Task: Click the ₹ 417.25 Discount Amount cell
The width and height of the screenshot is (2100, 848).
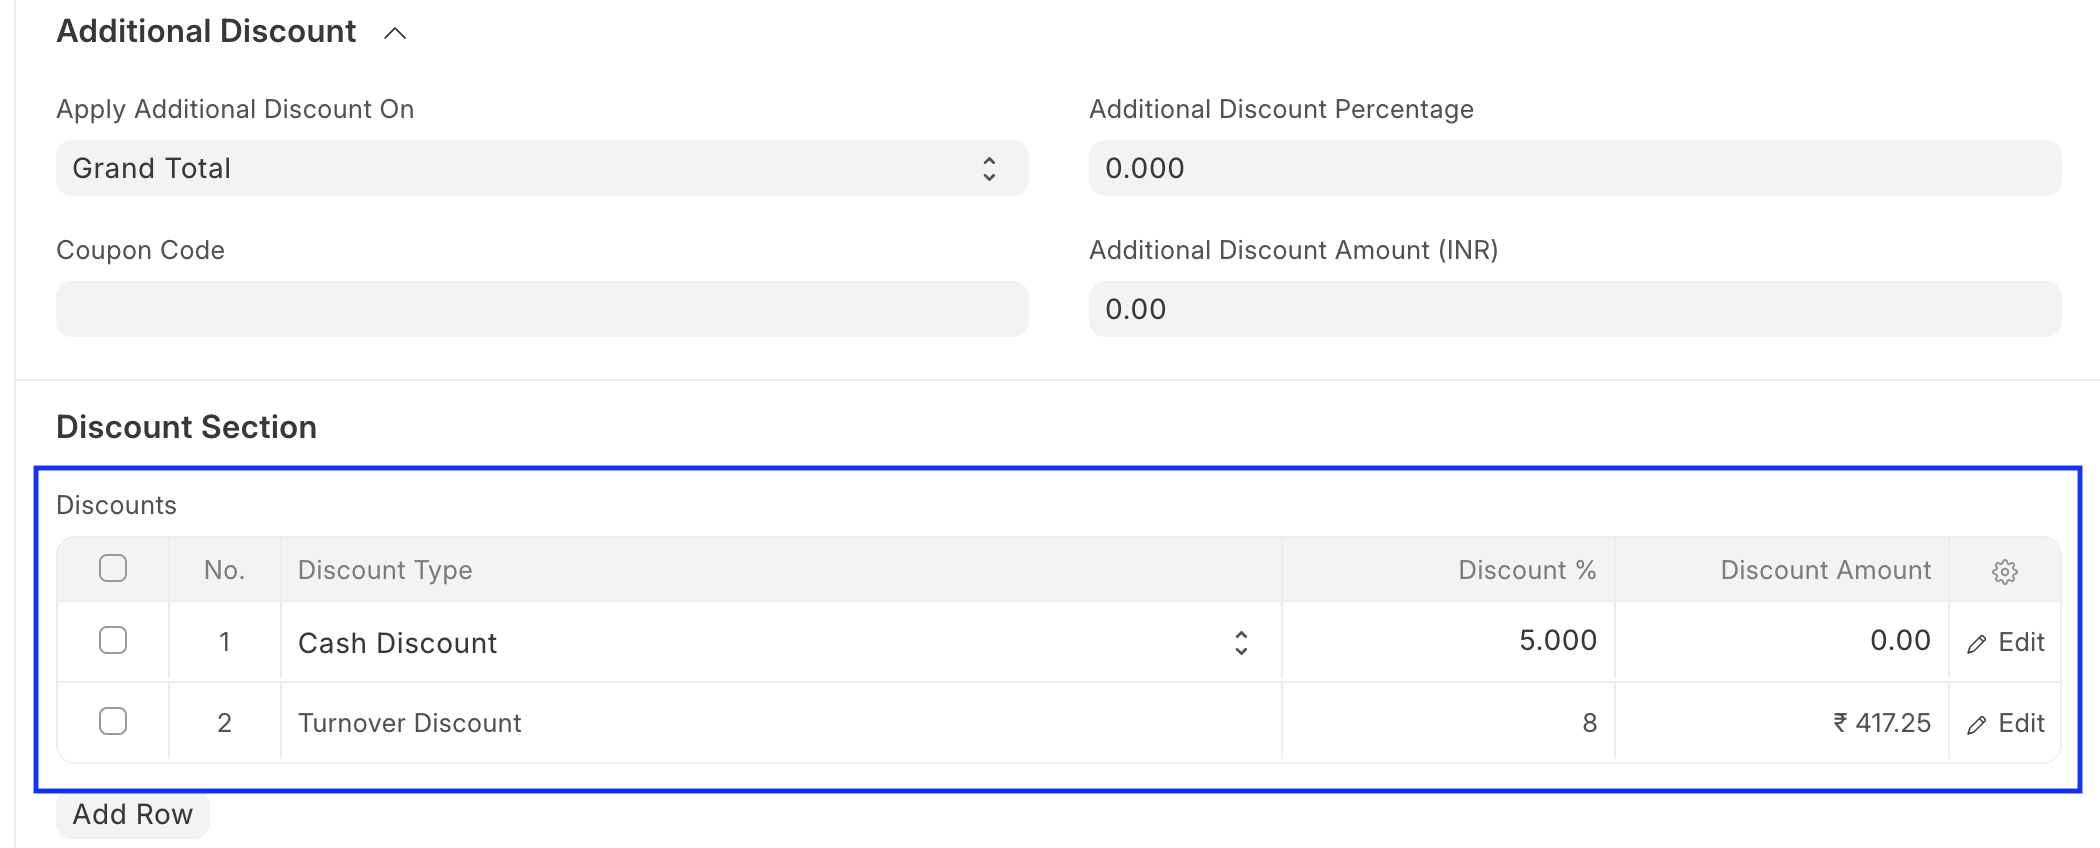Action: pyautogui.click(x=1781, y=722)
